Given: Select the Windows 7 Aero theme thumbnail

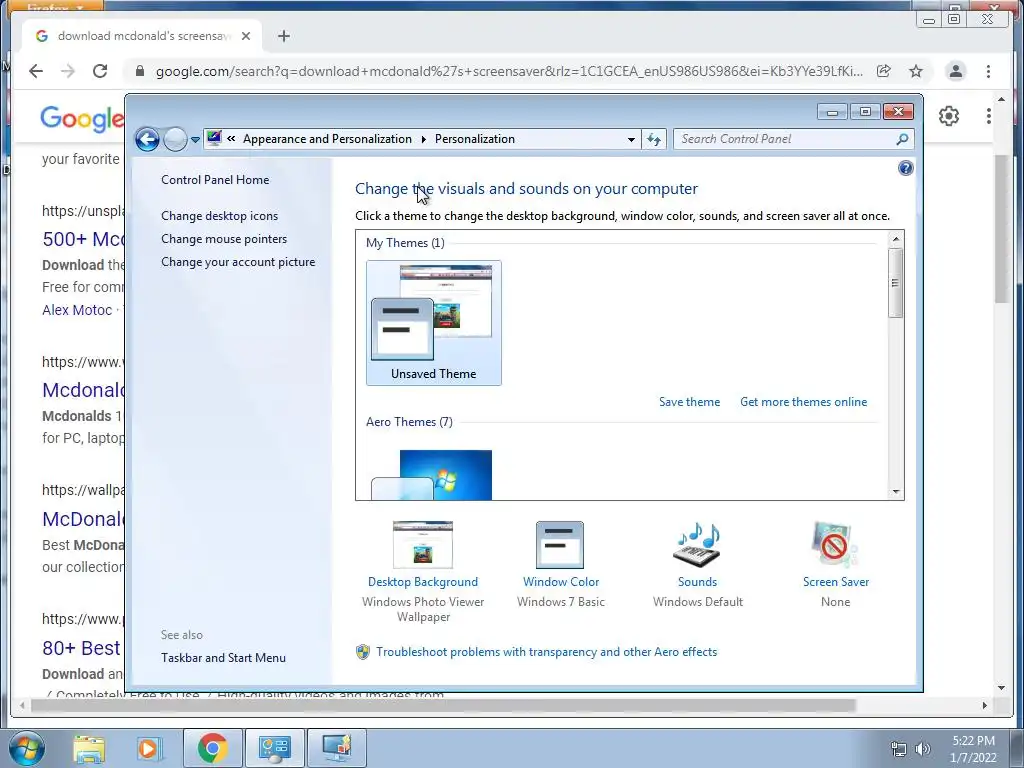Looking at the screenshot, I should tap(432, 475).
